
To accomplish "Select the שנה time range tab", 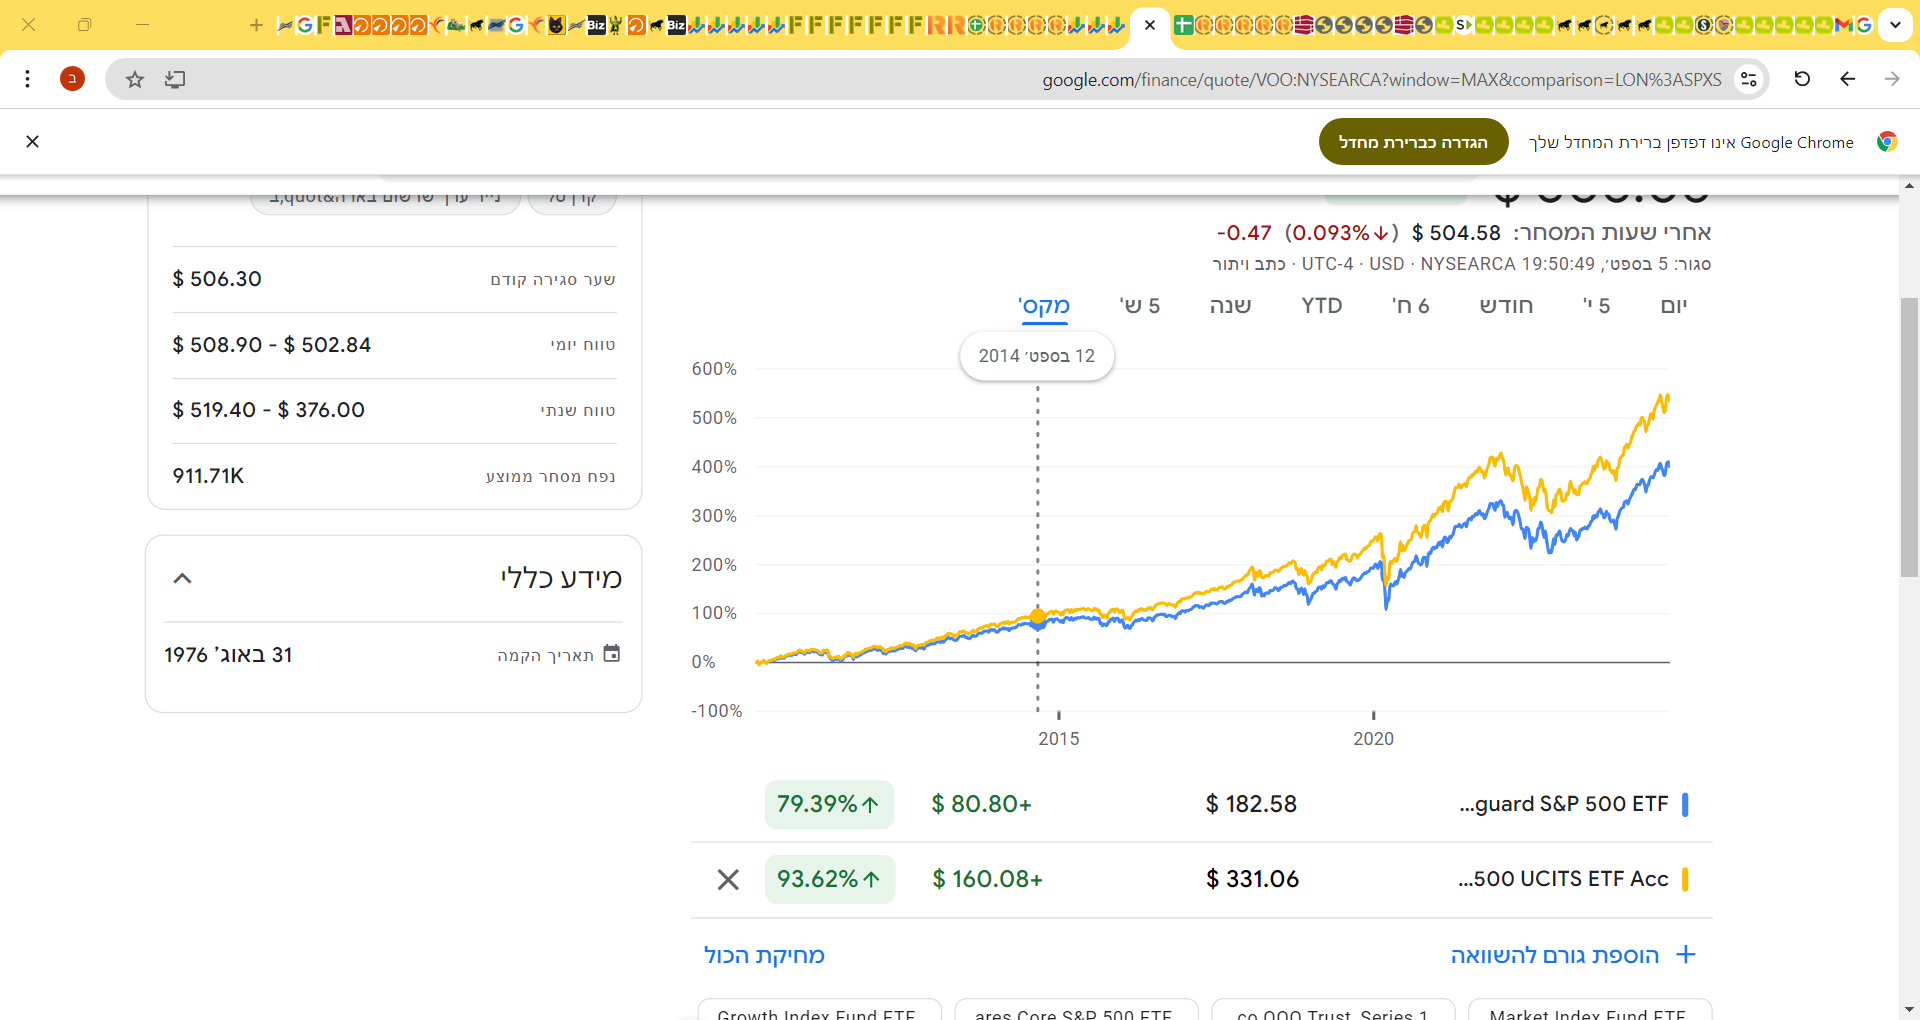I will [x=1230, y=306].
